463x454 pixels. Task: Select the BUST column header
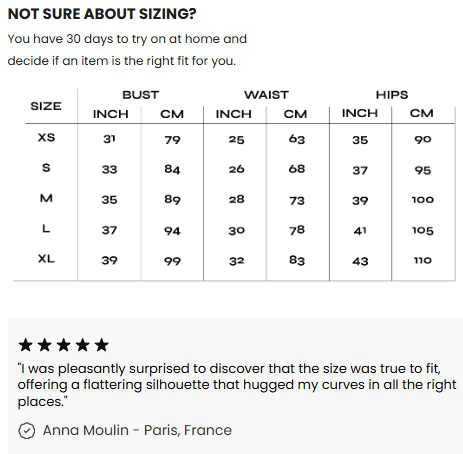[140, 95]
